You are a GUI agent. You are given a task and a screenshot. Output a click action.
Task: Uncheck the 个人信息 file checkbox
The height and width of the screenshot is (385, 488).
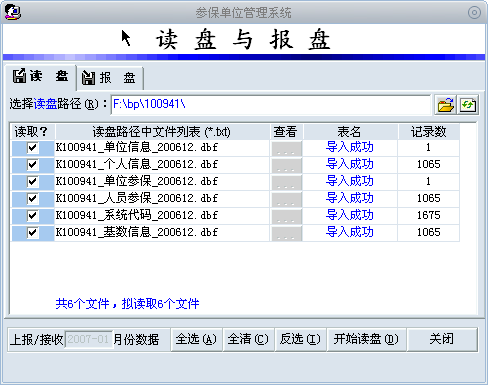(x=33, y=165)
